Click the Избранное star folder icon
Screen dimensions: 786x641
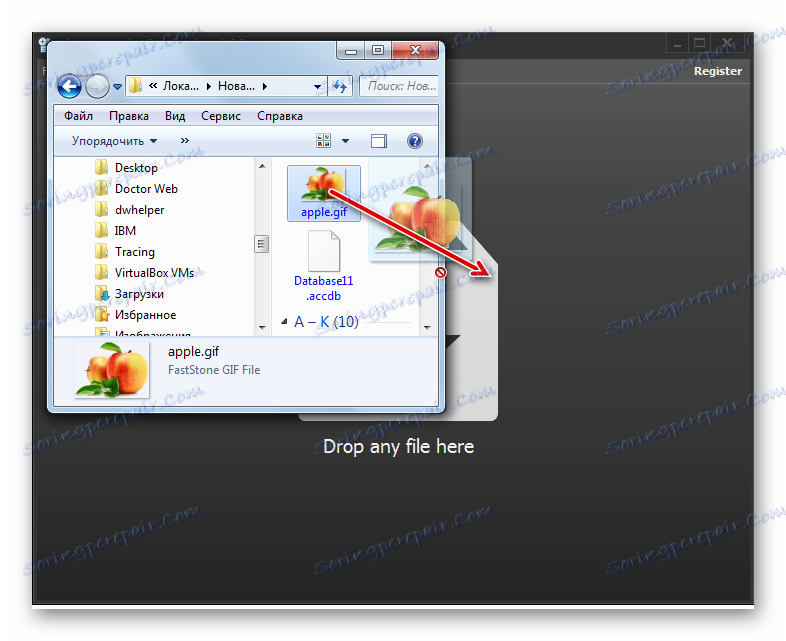(x=102, y=315)
